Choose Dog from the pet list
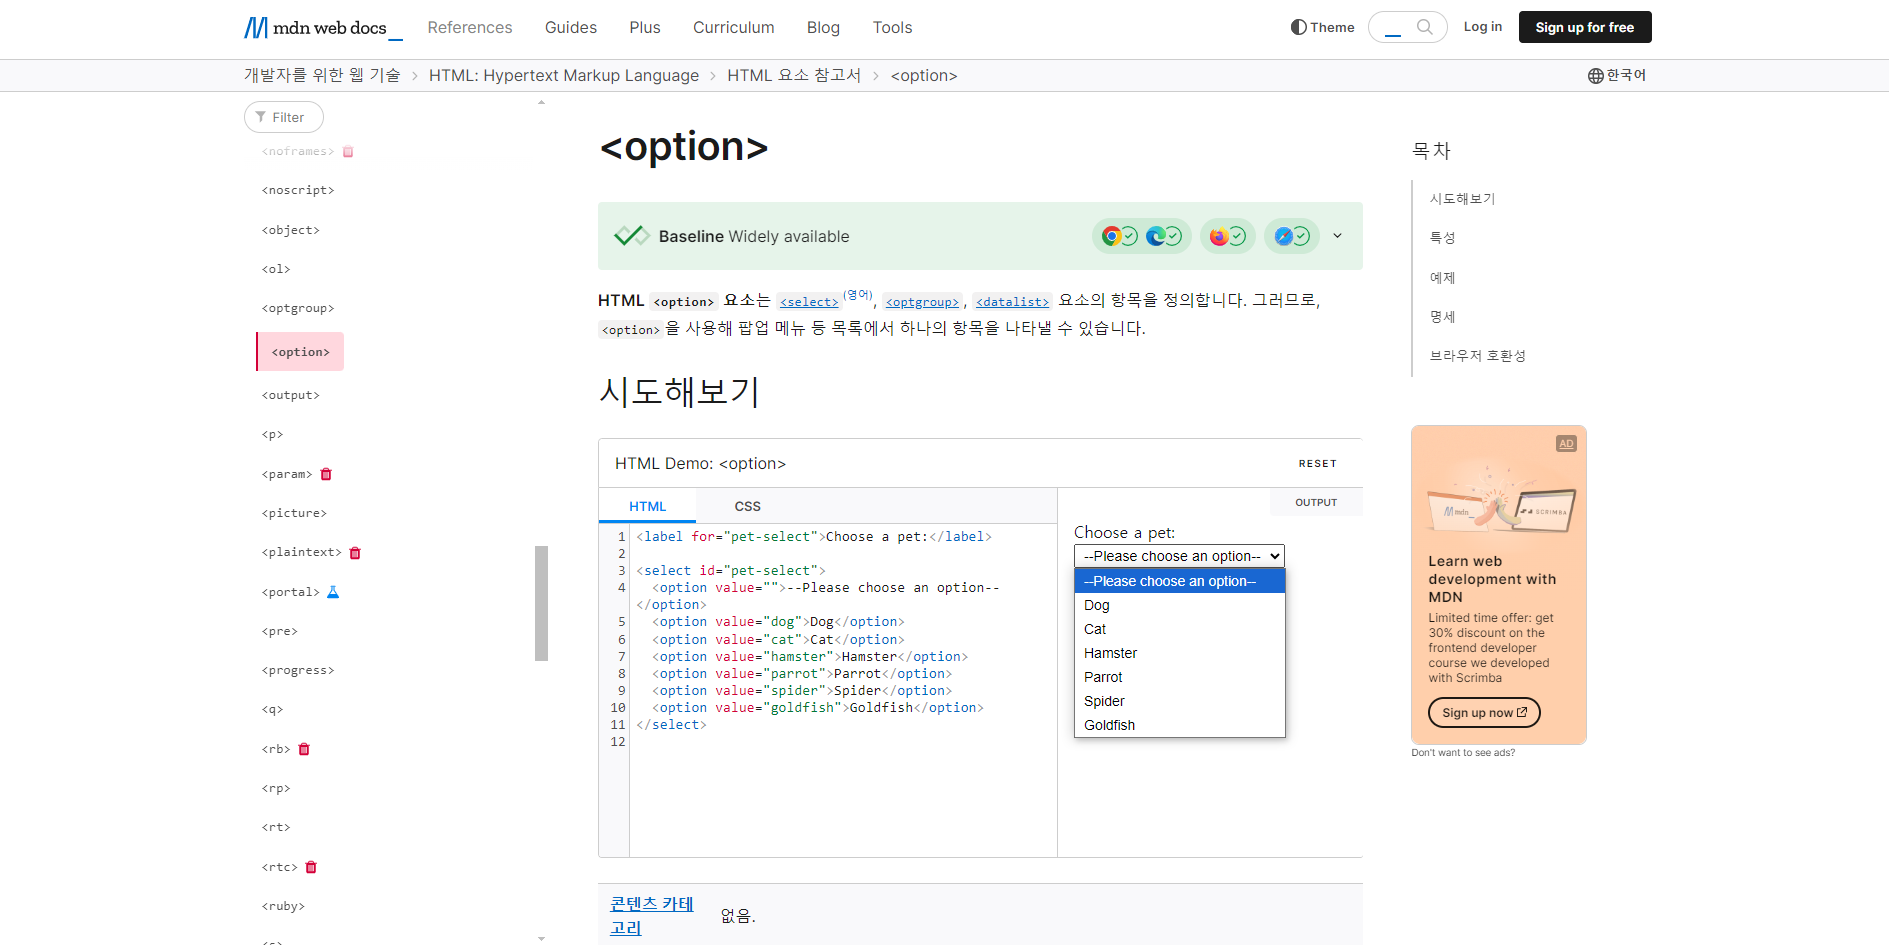Image resolution: width=1889 pixels, height=945 pixels. (x=1179, y=605)
